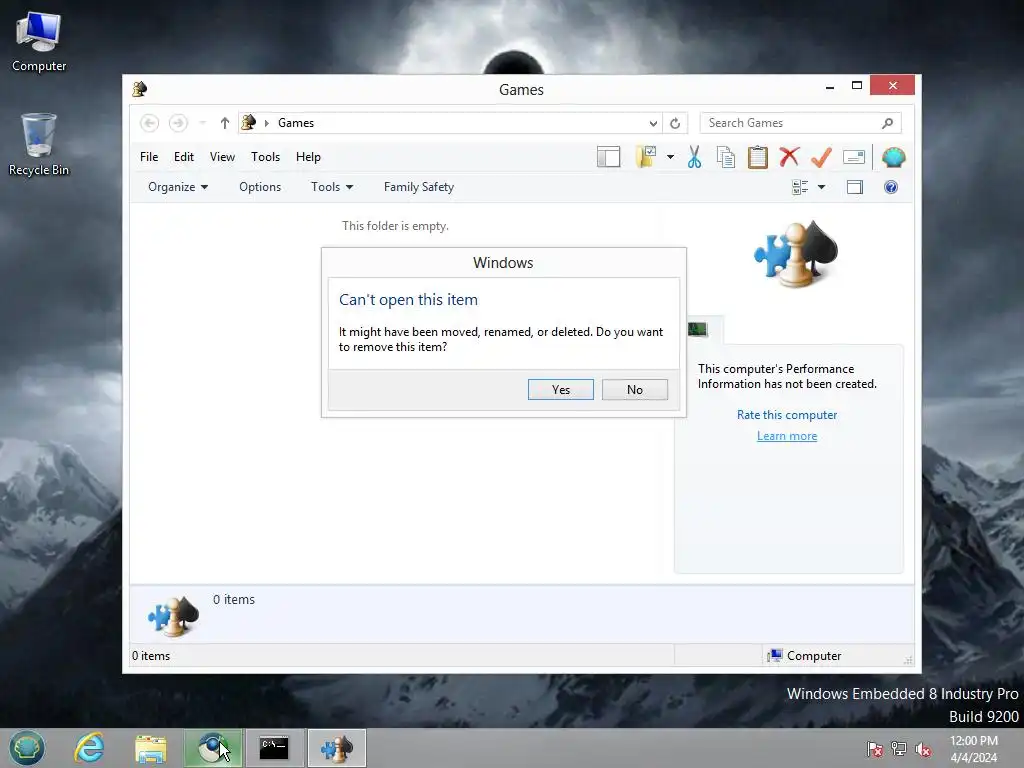The height and width of the screenshot is (768, 1024).
Task: Expand the Organize dropdown
Action: point(178,187)
